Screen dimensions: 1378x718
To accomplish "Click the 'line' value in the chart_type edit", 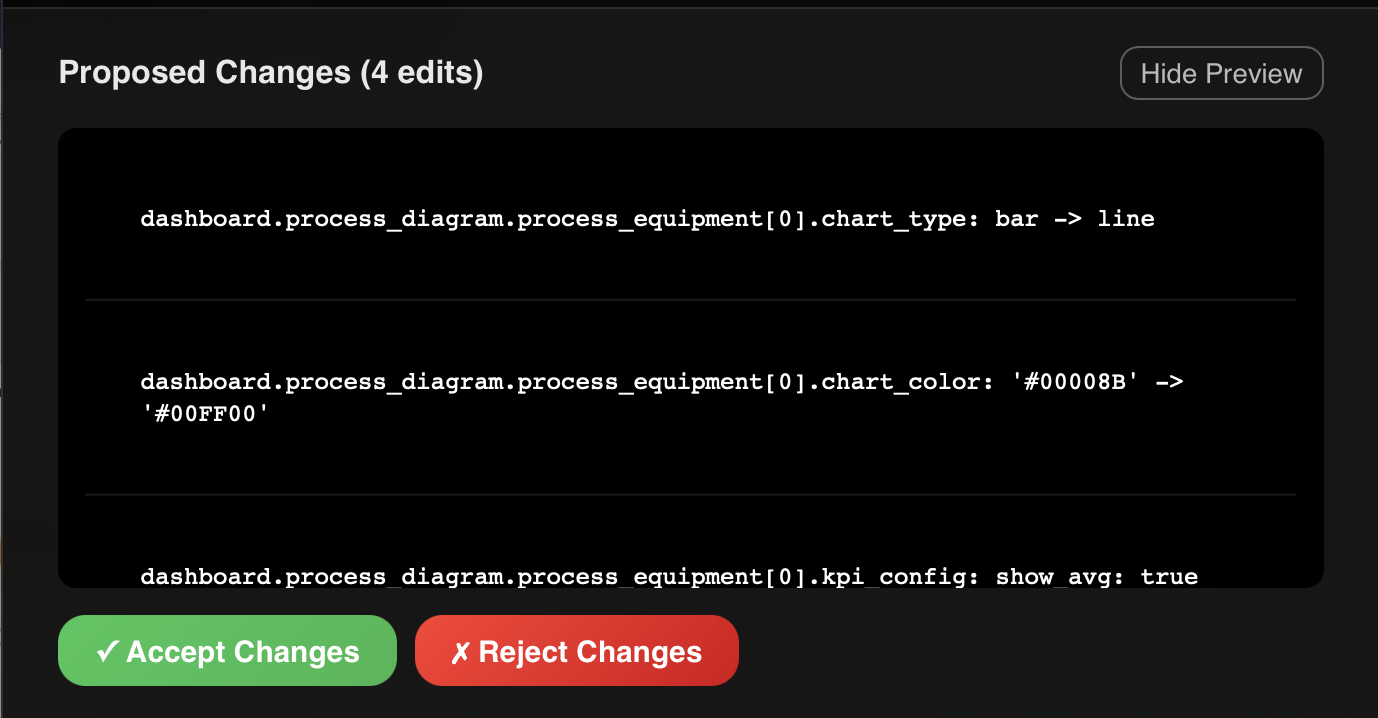I will tap(1125, 219).
